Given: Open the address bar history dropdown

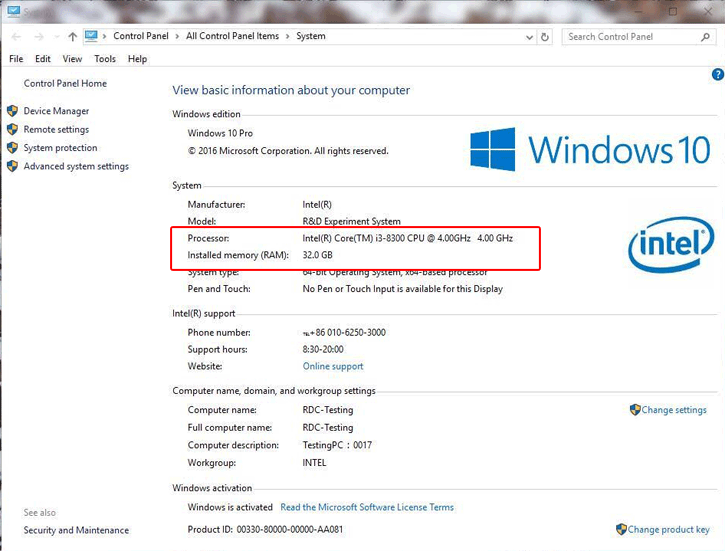Looking at the screenshot, I should (529, 37).
